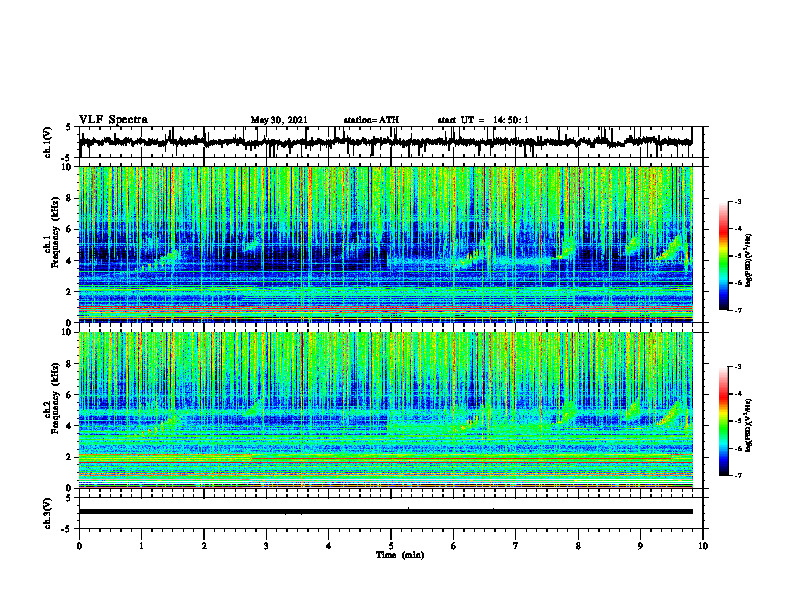The height and width of the screenshot is (612, 792).
Task: Click the "start UT = 14:50: 1" header text
Action: [483, 120]
